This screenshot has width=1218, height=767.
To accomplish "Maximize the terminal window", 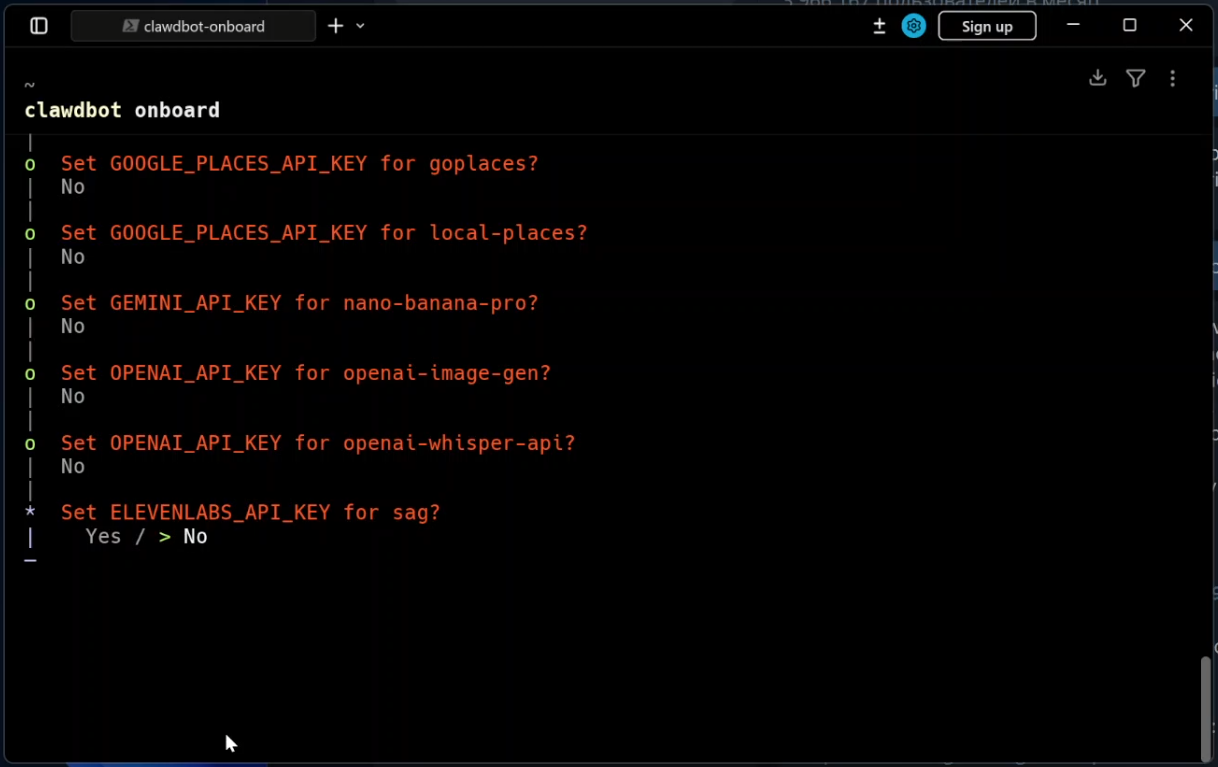I will point(1130,26).
